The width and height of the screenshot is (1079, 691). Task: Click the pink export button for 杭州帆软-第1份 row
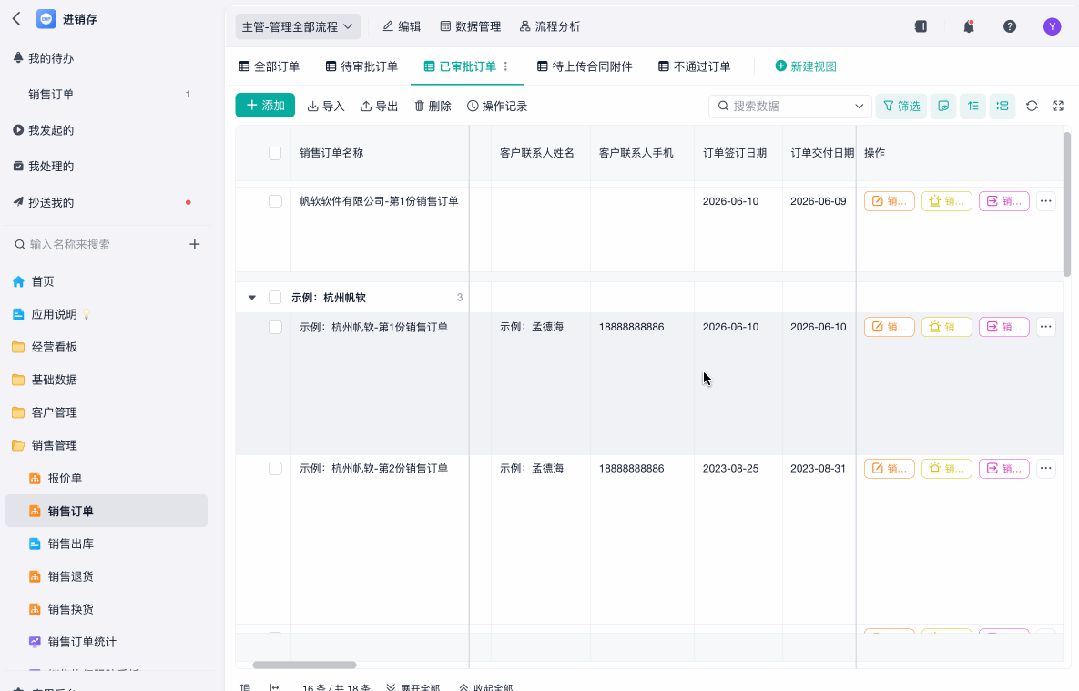(1004, 326)
